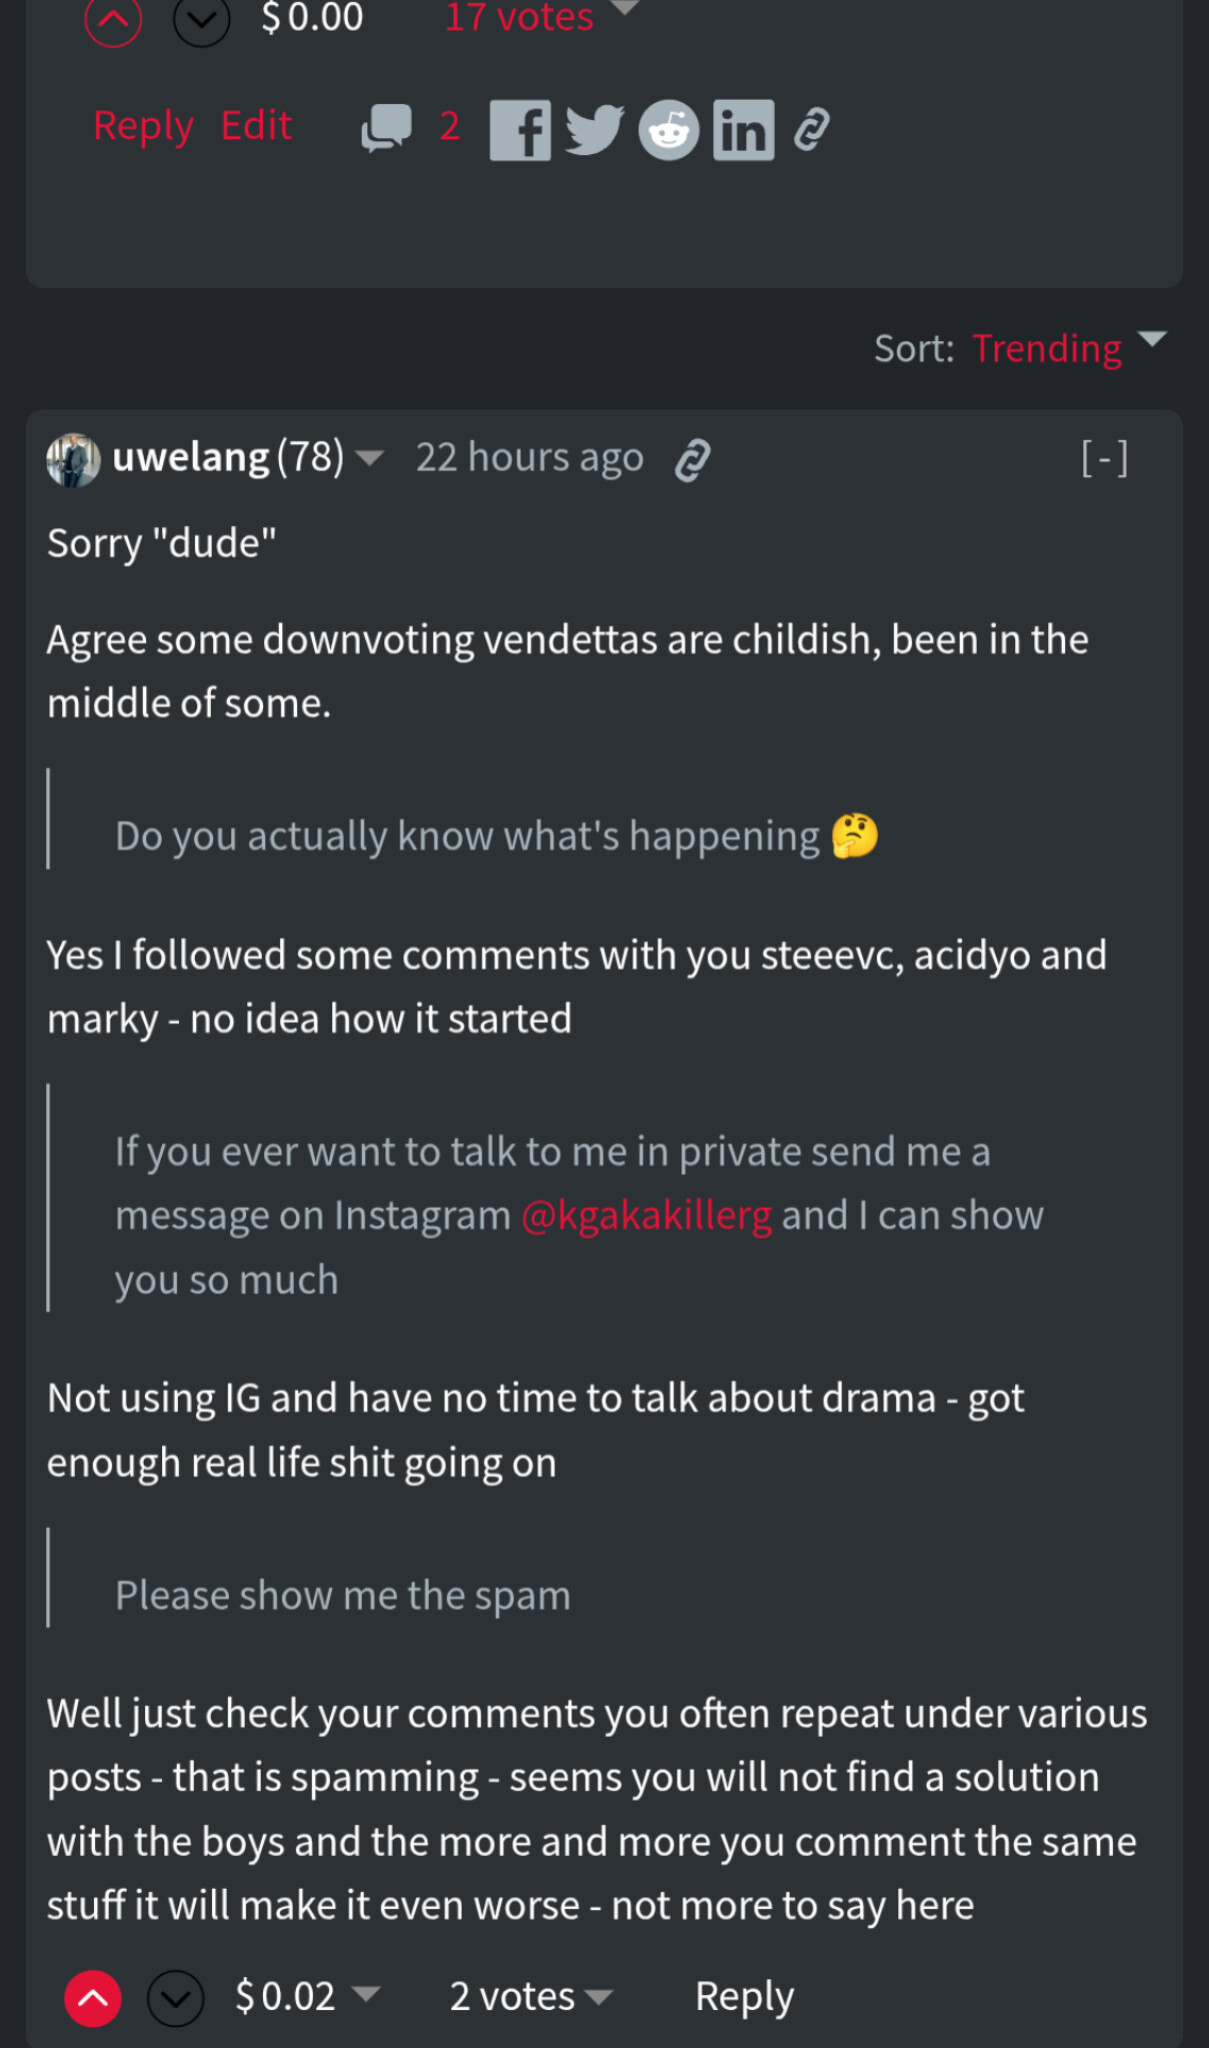
Task: Downvote uwelang's comment
Action: pyautogui.click(x=176, y=1998)
